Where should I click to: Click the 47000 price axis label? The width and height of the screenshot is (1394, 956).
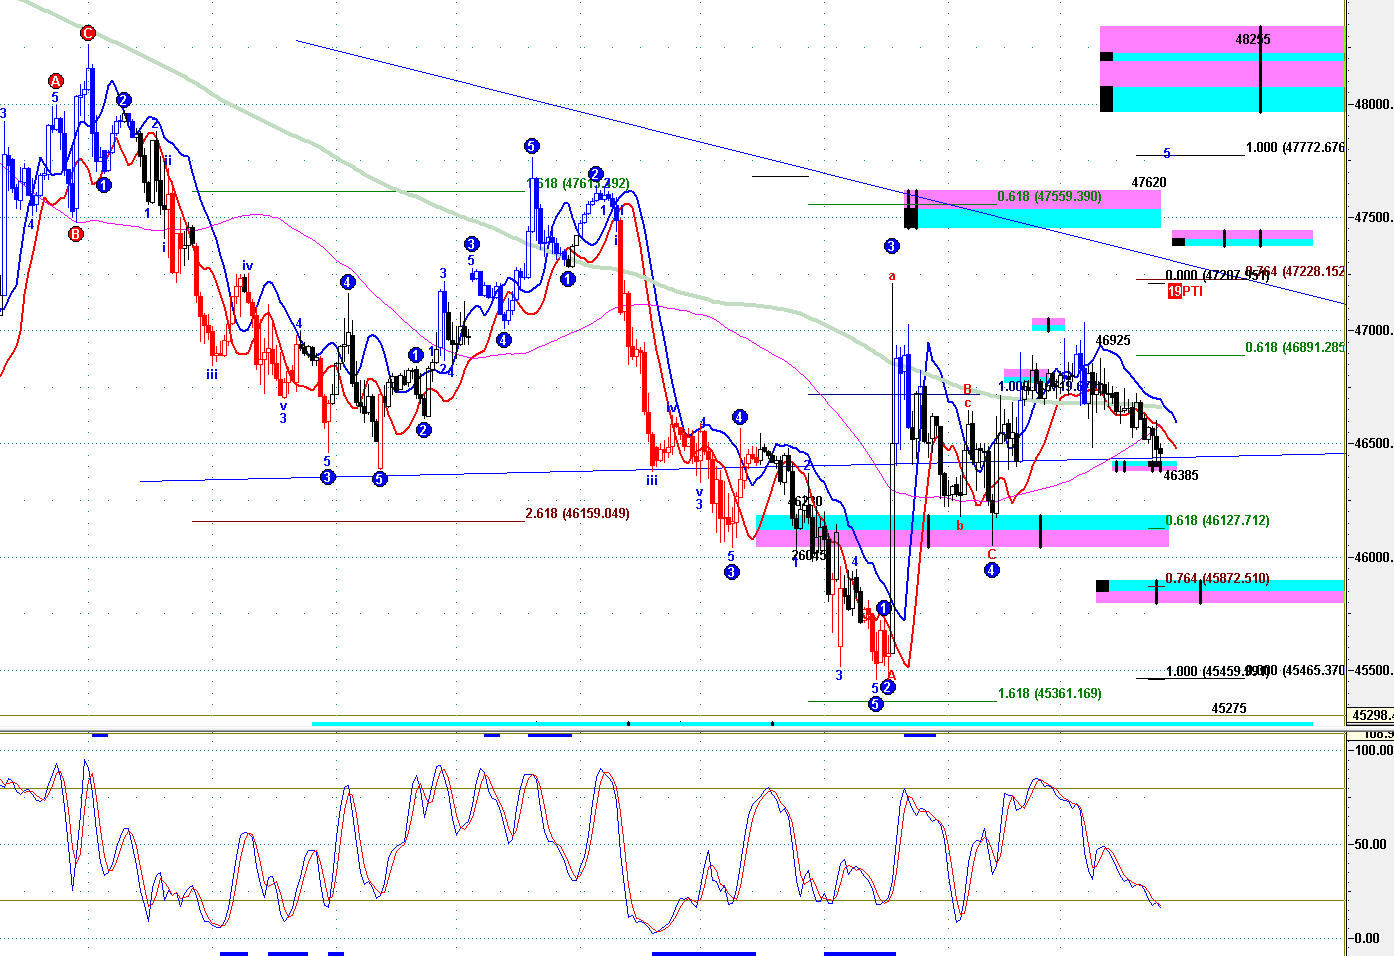pyautogui.click(x=1372, y=330)
